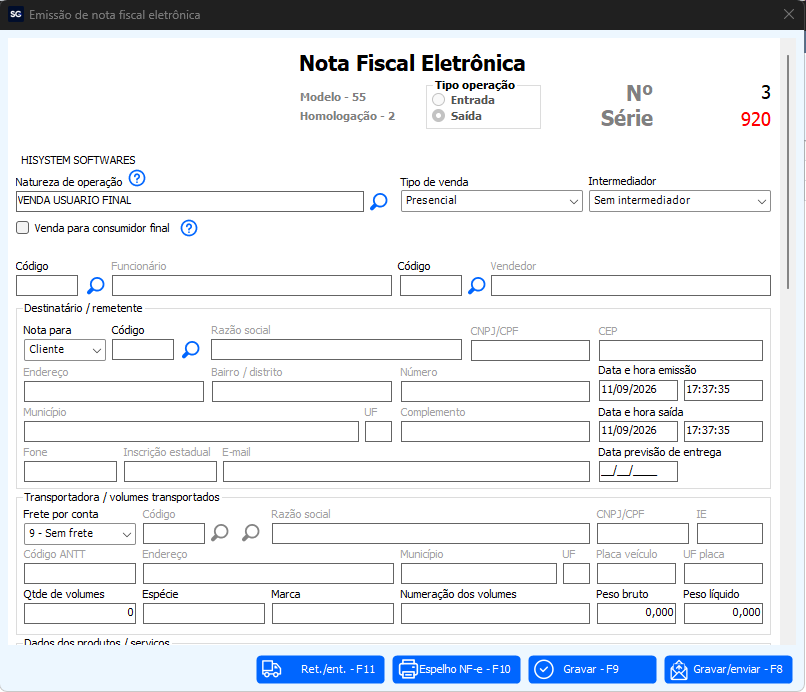Open search for Natureza de operação

tap(379, 201)
